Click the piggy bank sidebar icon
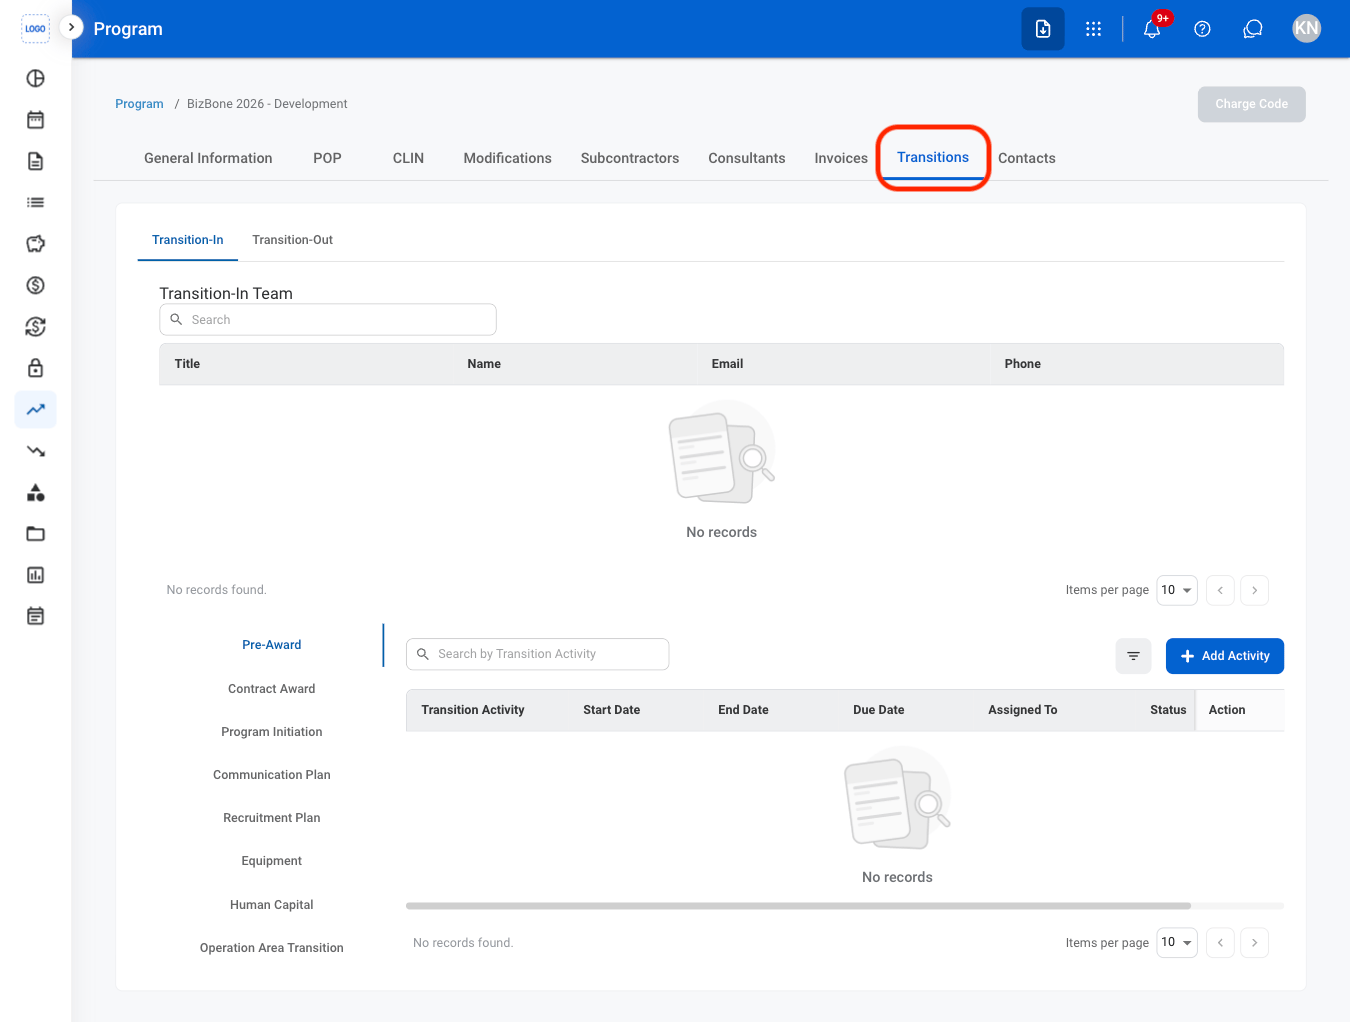The height and width of the screenshot is (1022, 1350). coord(35,244)
